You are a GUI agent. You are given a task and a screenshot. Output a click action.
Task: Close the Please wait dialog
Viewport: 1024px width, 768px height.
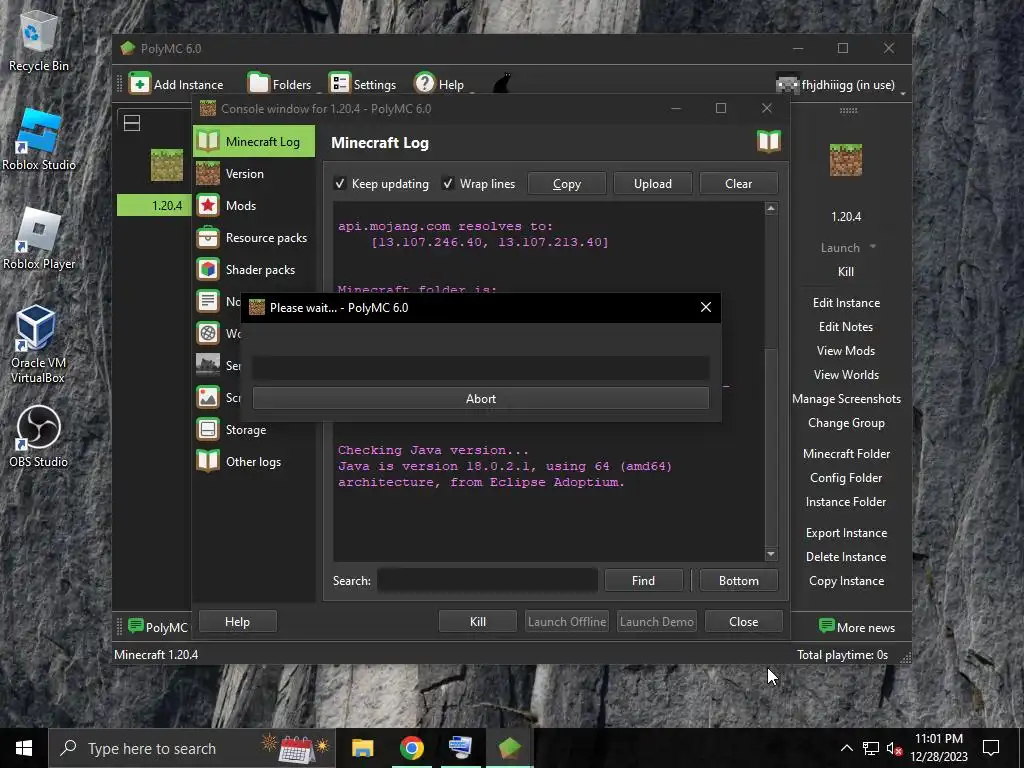[x=705, y=307]
